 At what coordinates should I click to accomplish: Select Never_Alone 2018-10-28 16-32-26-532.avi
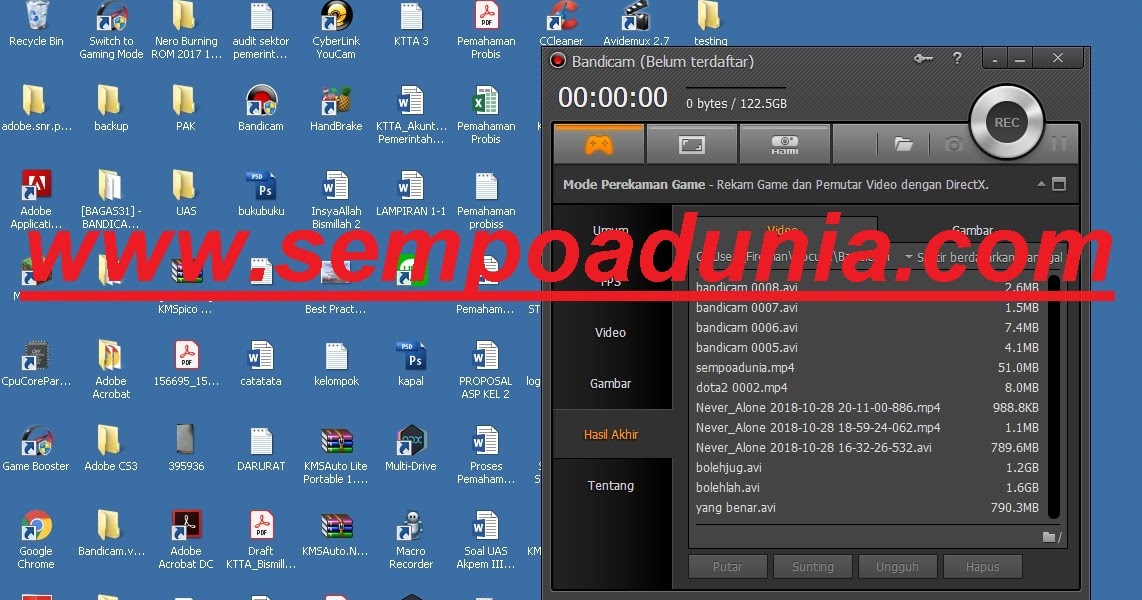867,448
